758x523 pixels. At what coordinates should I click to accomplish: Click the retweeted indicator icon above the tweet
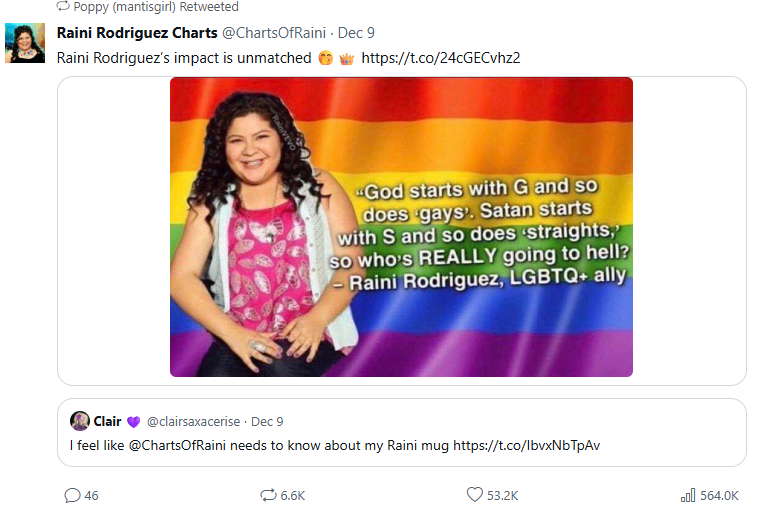(x=63, y=6)
